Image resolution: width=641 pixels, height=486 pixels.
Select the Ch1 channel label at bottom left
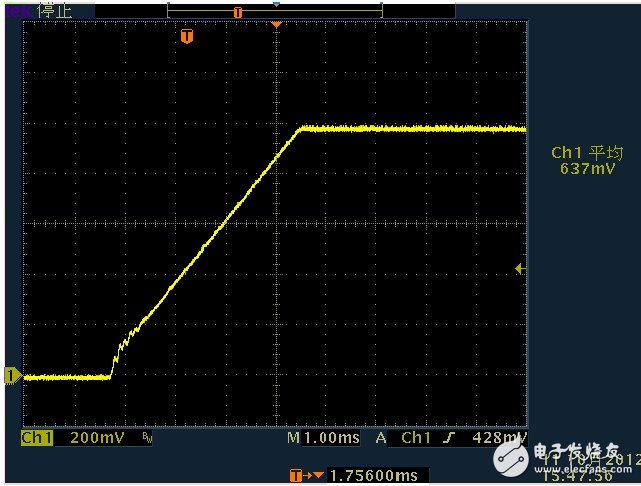coord(37,438)
